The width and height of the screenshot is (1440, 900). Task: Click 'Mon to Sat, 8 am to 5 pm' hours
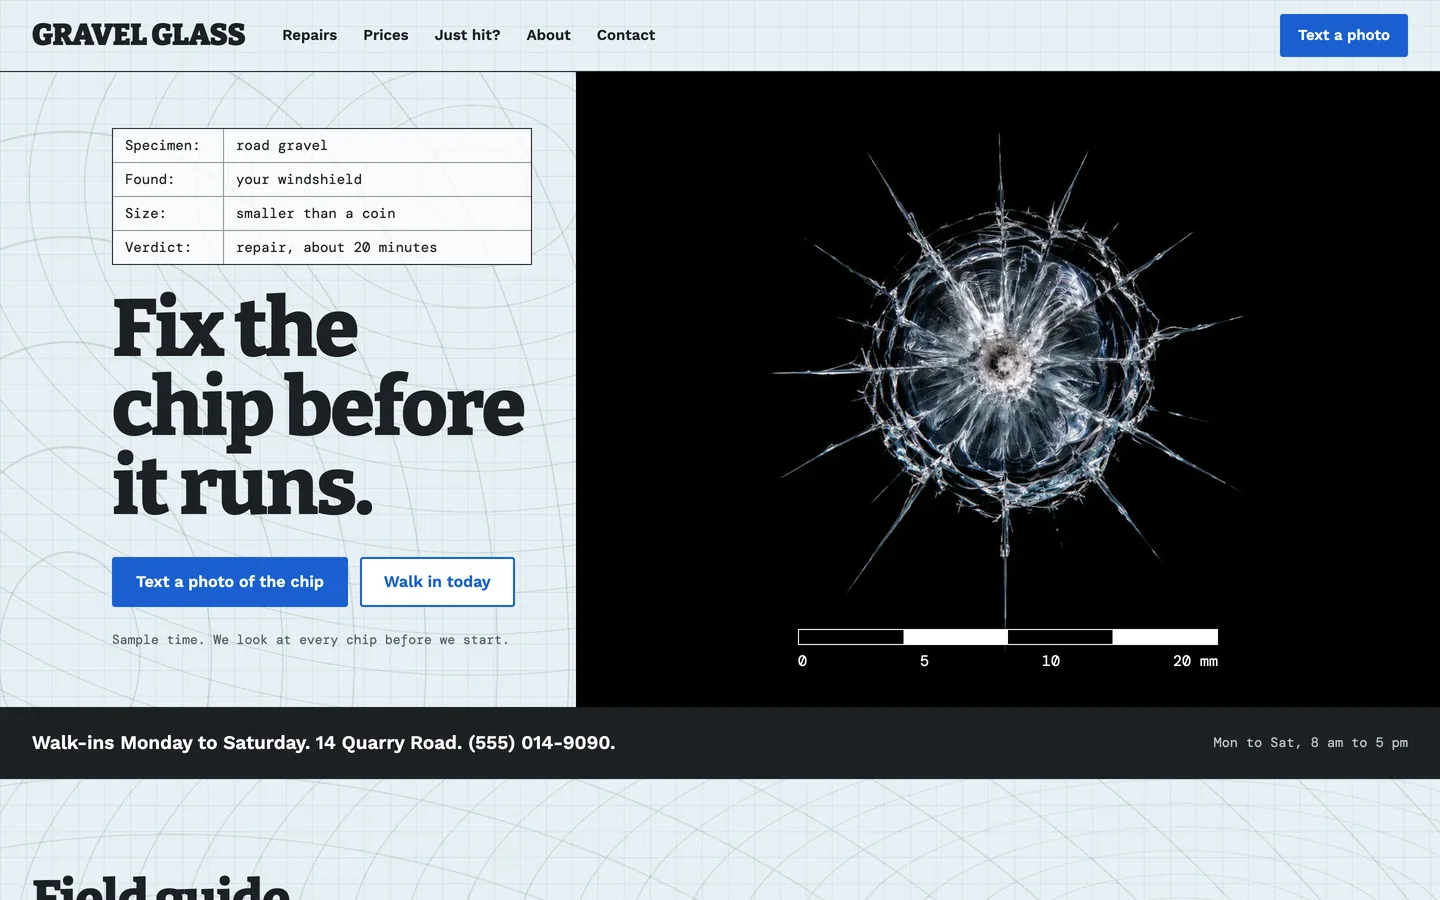[x=1310, y=743]
